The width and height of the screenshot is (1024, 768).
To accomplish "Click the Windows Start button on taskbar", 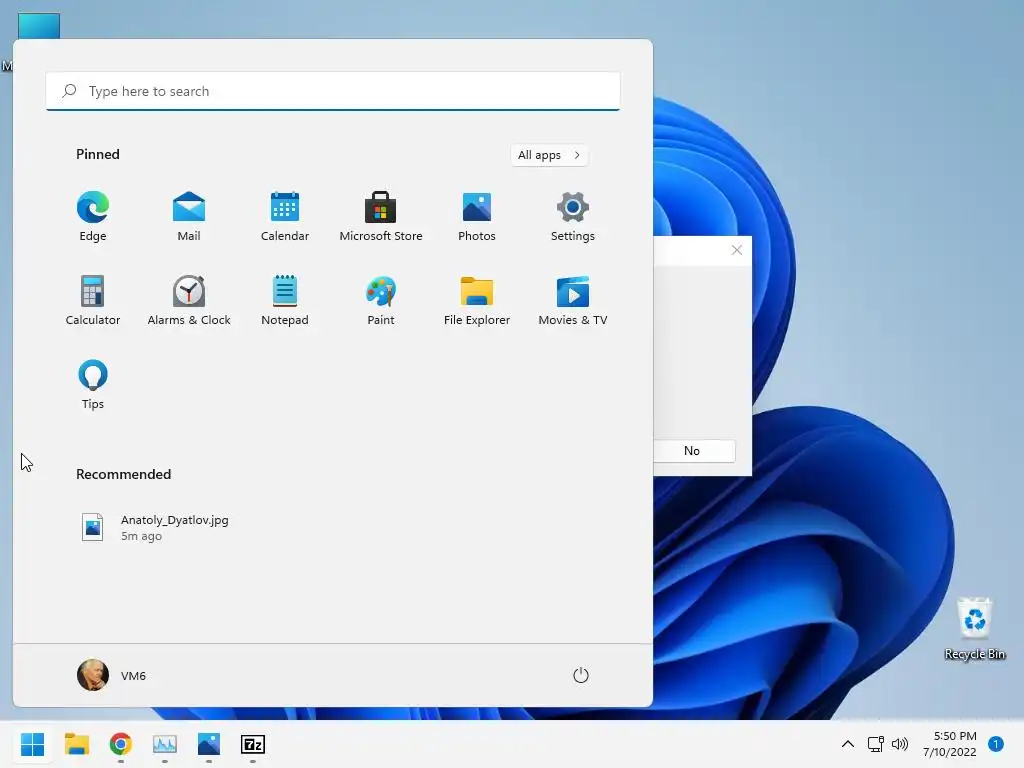I will point(32,744).
